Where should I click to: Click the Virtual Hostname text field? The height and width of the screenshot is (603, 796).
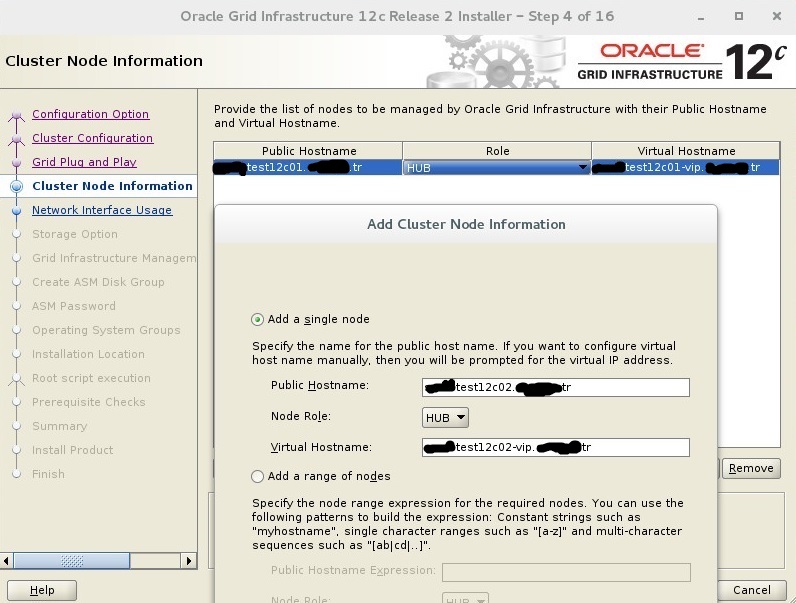point(555,447)
